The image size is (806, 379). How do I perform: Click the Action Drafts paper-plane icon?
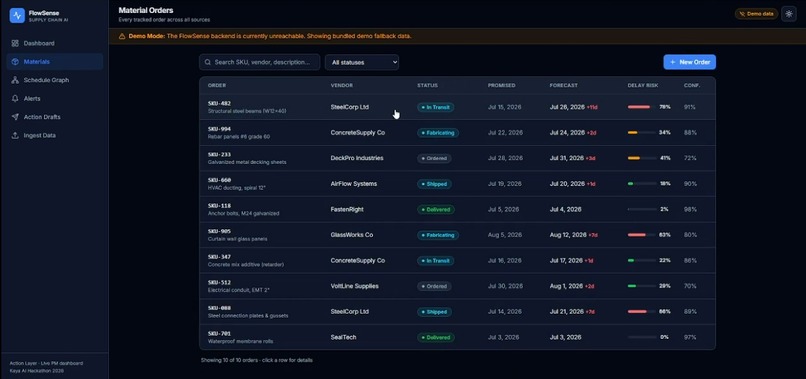point(15,117)
